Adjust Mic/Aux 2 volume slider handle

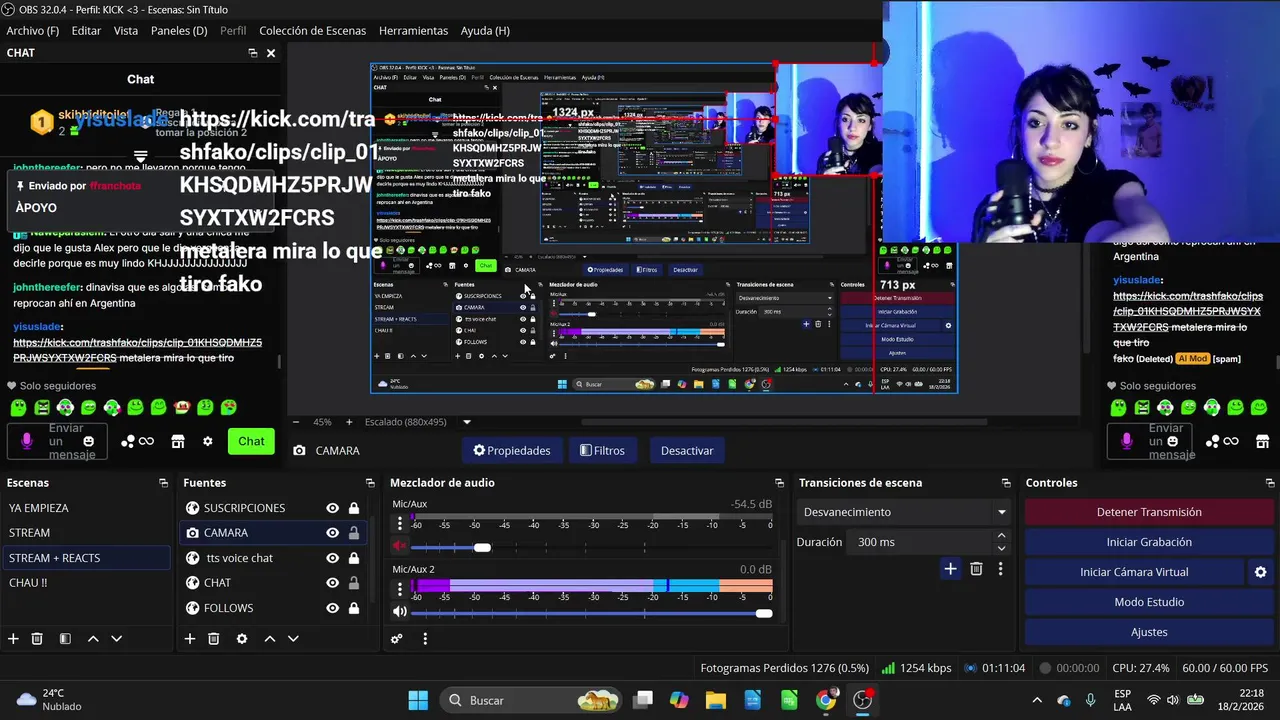(764, 613)
